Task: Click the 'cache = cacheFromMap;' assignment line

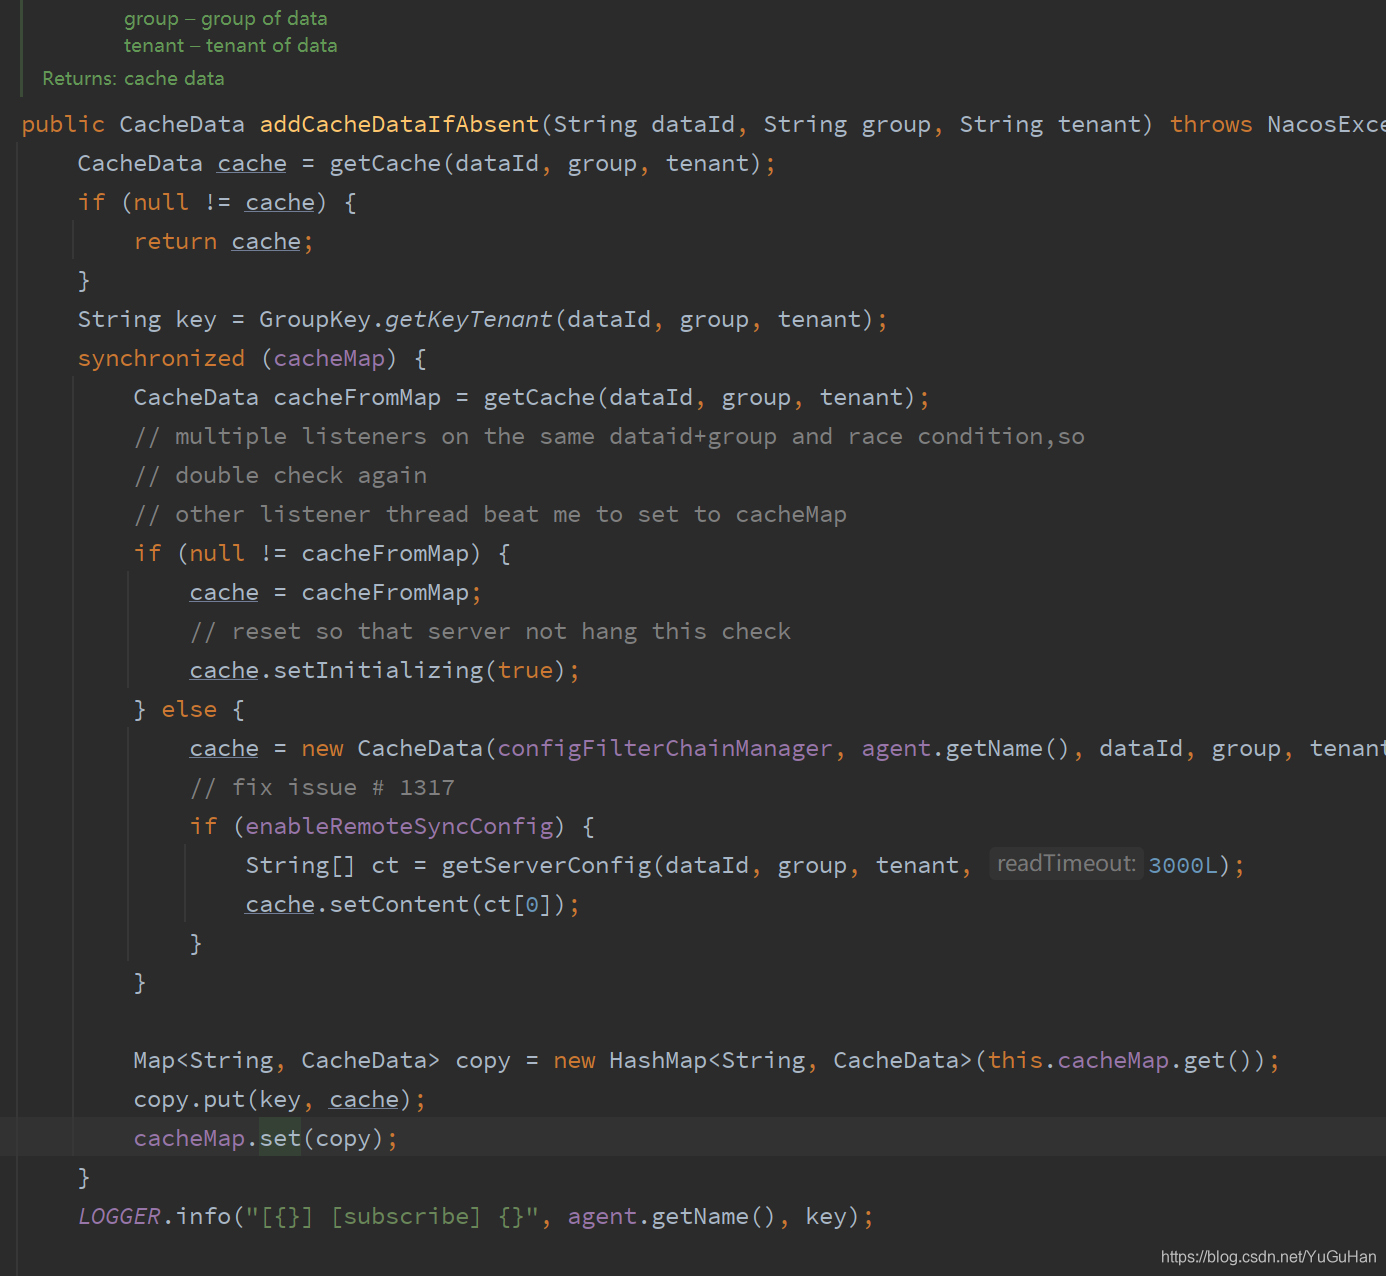Action: point(336,592)
